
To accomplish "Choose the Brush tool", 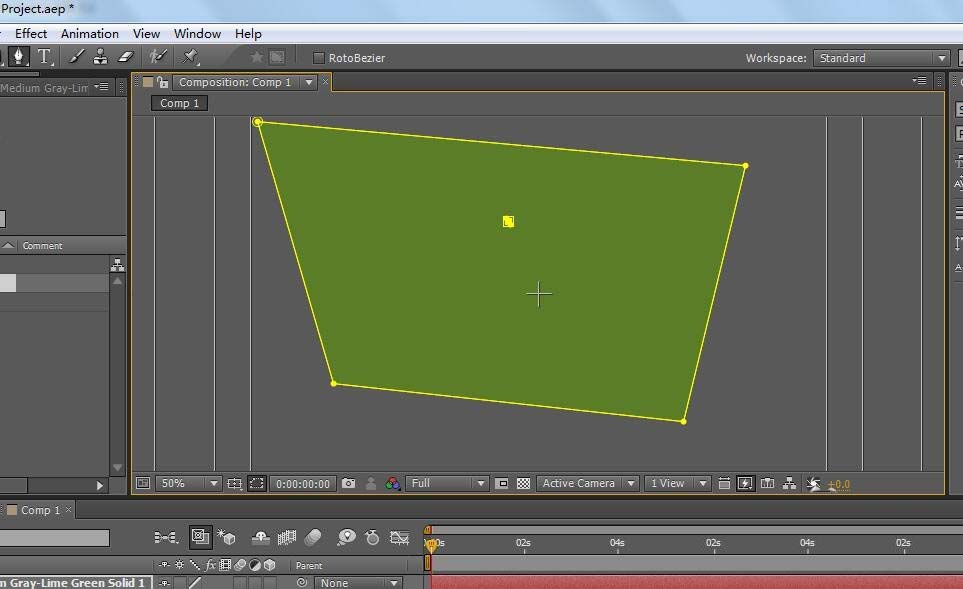I will pos(77,57).
